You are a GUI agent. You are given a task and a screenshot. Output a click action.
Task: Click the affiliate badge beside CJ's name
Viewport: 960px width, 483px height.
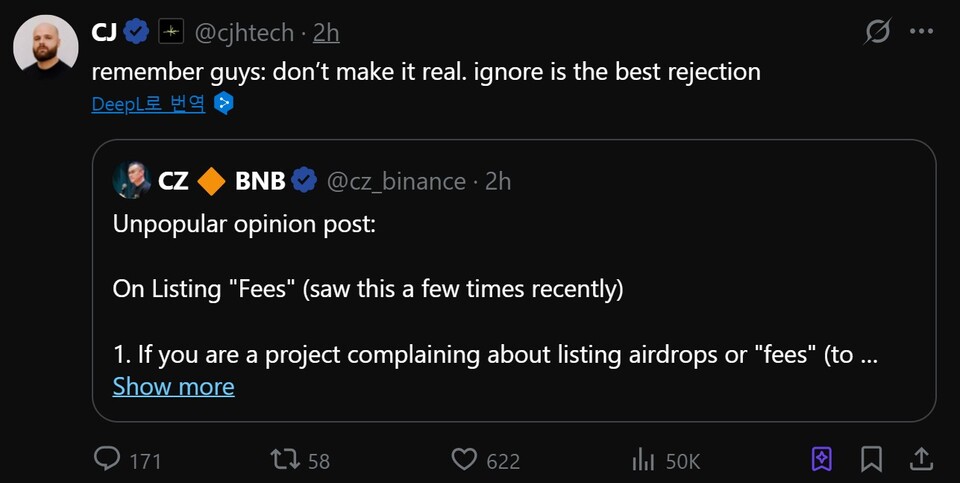click(172, 33)
